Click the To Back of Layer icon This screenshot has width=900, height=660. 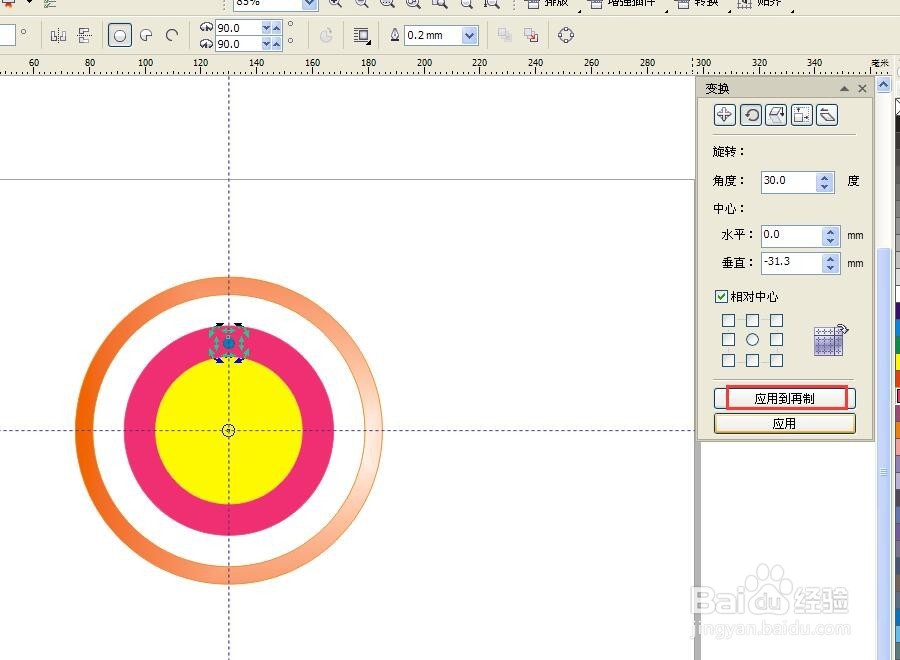pos(531,35)
